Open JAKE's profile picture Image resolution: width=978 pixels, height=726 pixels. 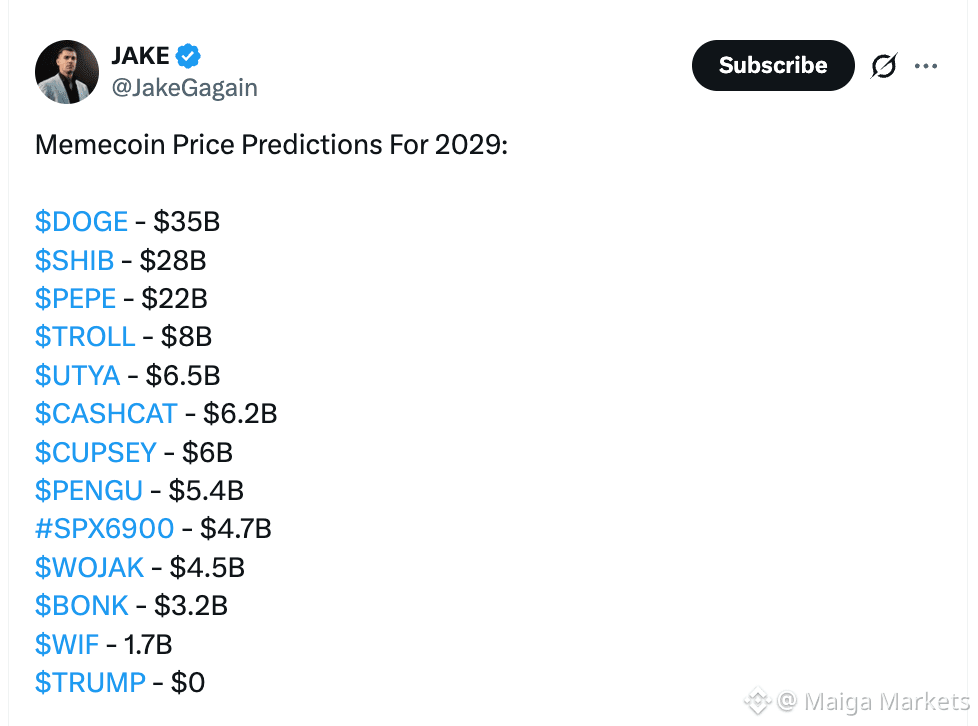click(x=67, y=72)
